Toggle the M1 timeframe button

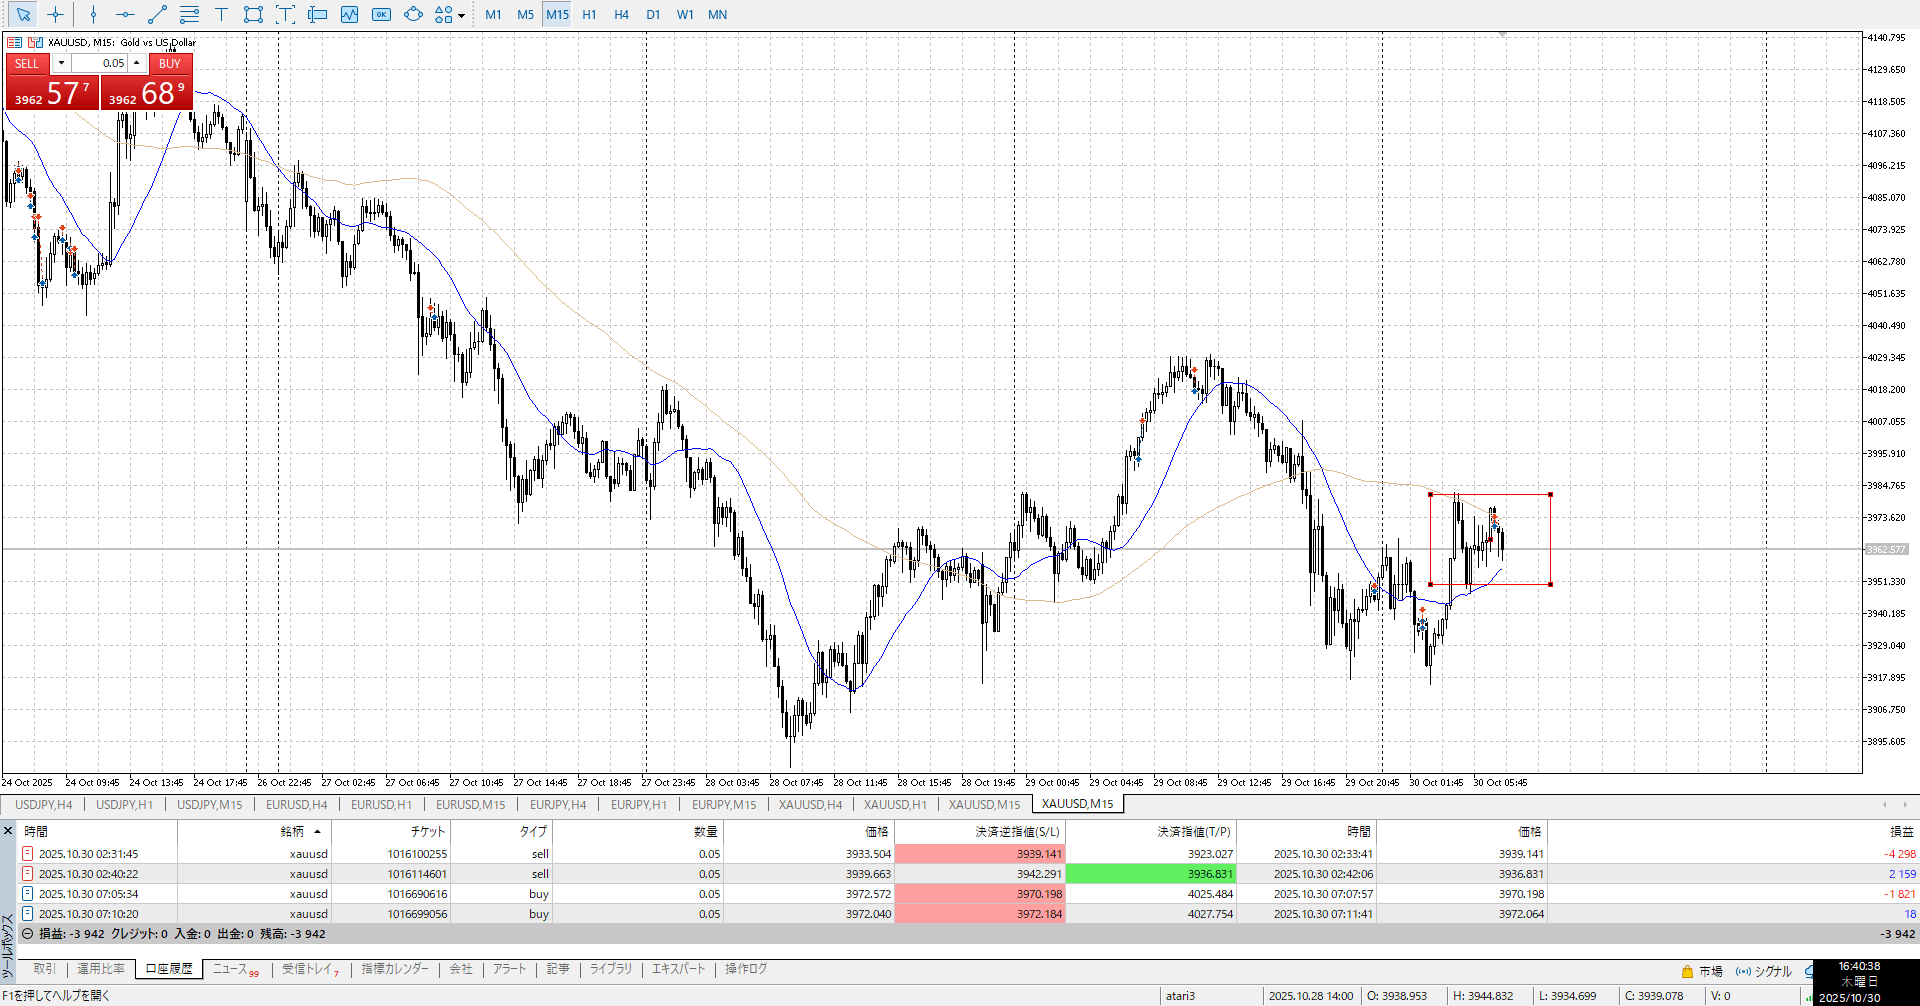(x=493, y=15)
